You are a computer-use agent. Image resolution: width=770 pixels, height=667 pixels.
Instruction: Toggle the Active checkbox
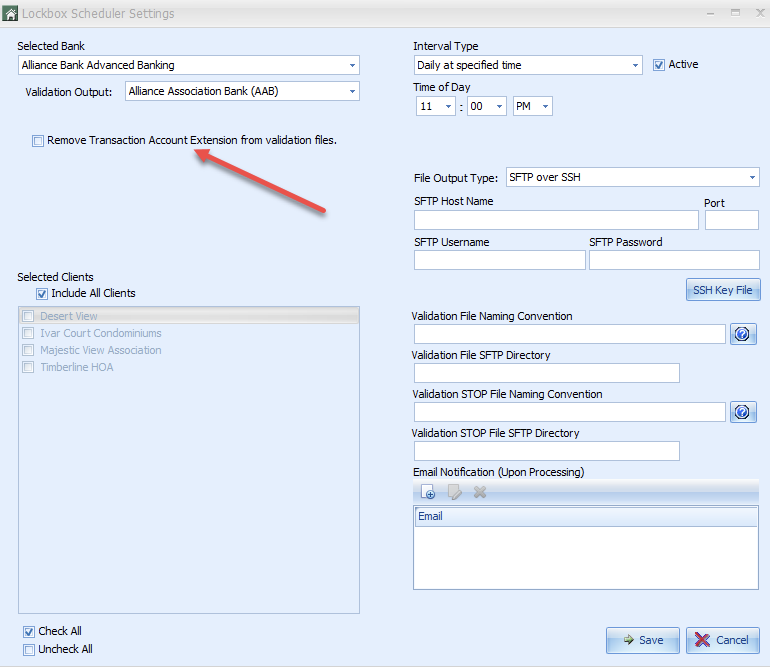658,65
